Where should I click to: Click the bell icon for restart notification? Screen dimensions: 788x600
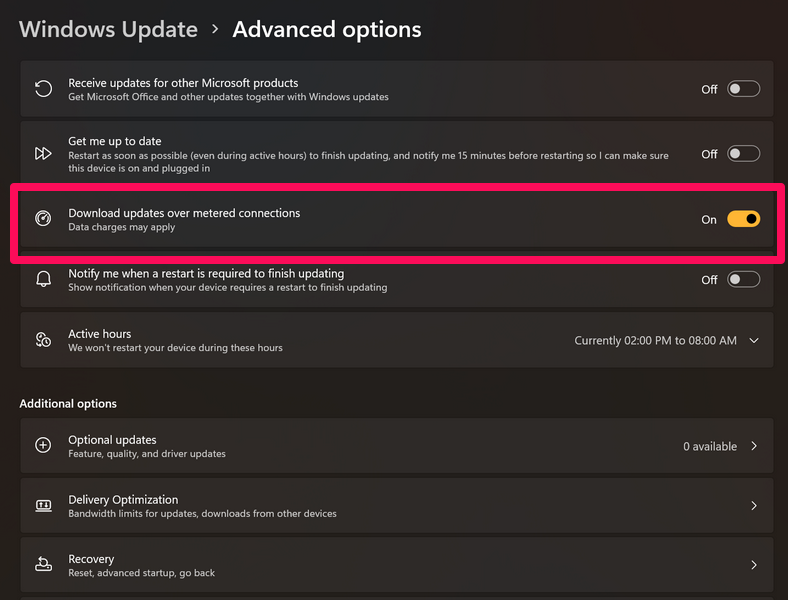pos(43,279)
